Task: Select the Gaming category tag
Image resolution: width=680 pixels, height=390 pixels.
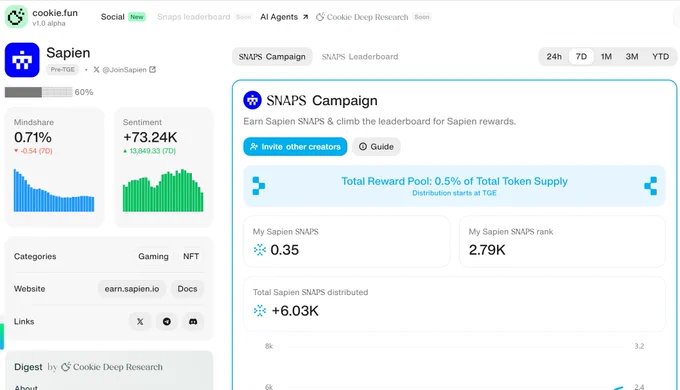Action: tap(153, 256)
